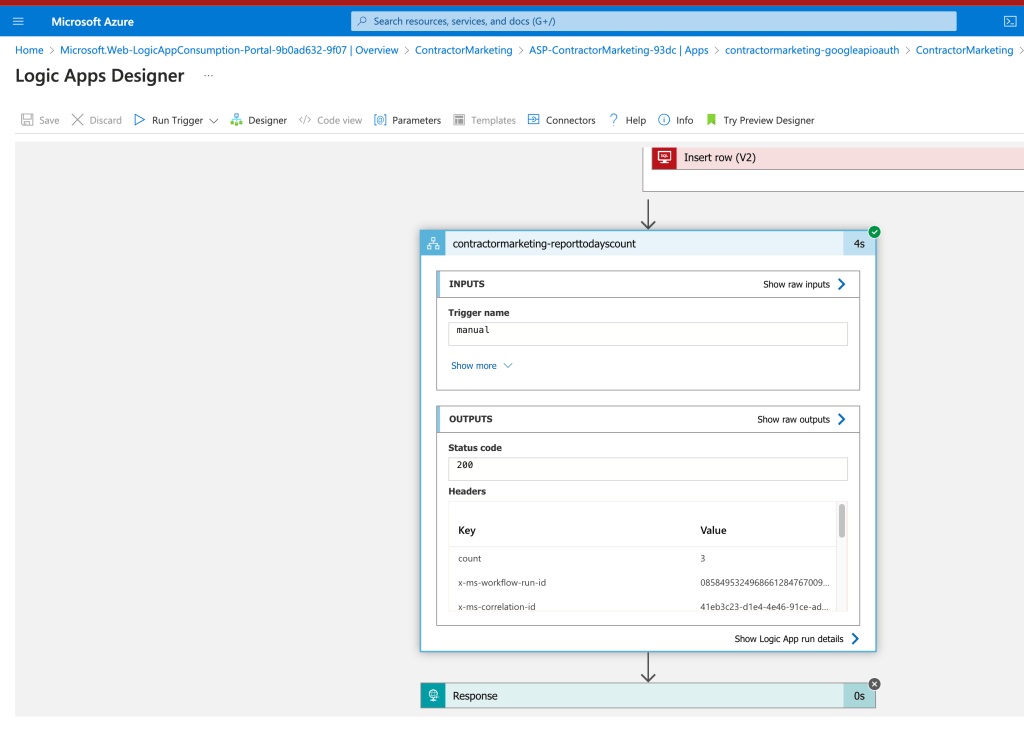This screenshot has height=731, width=1024.
Task: Click the Value column header
Action: [x=713, y=530]
